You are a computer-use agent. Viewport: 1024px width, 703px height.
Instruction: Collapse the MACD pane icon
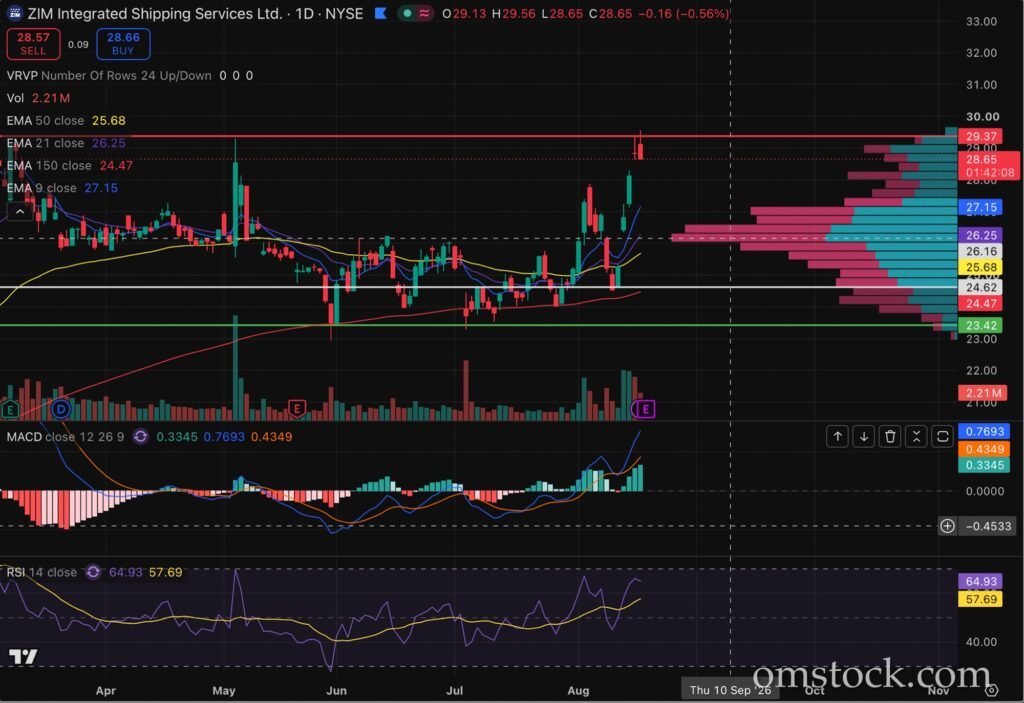916,436
